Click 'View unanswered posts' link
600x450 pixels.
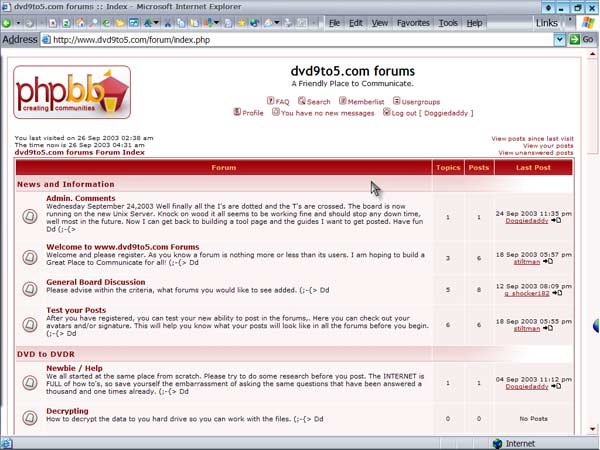536,153
